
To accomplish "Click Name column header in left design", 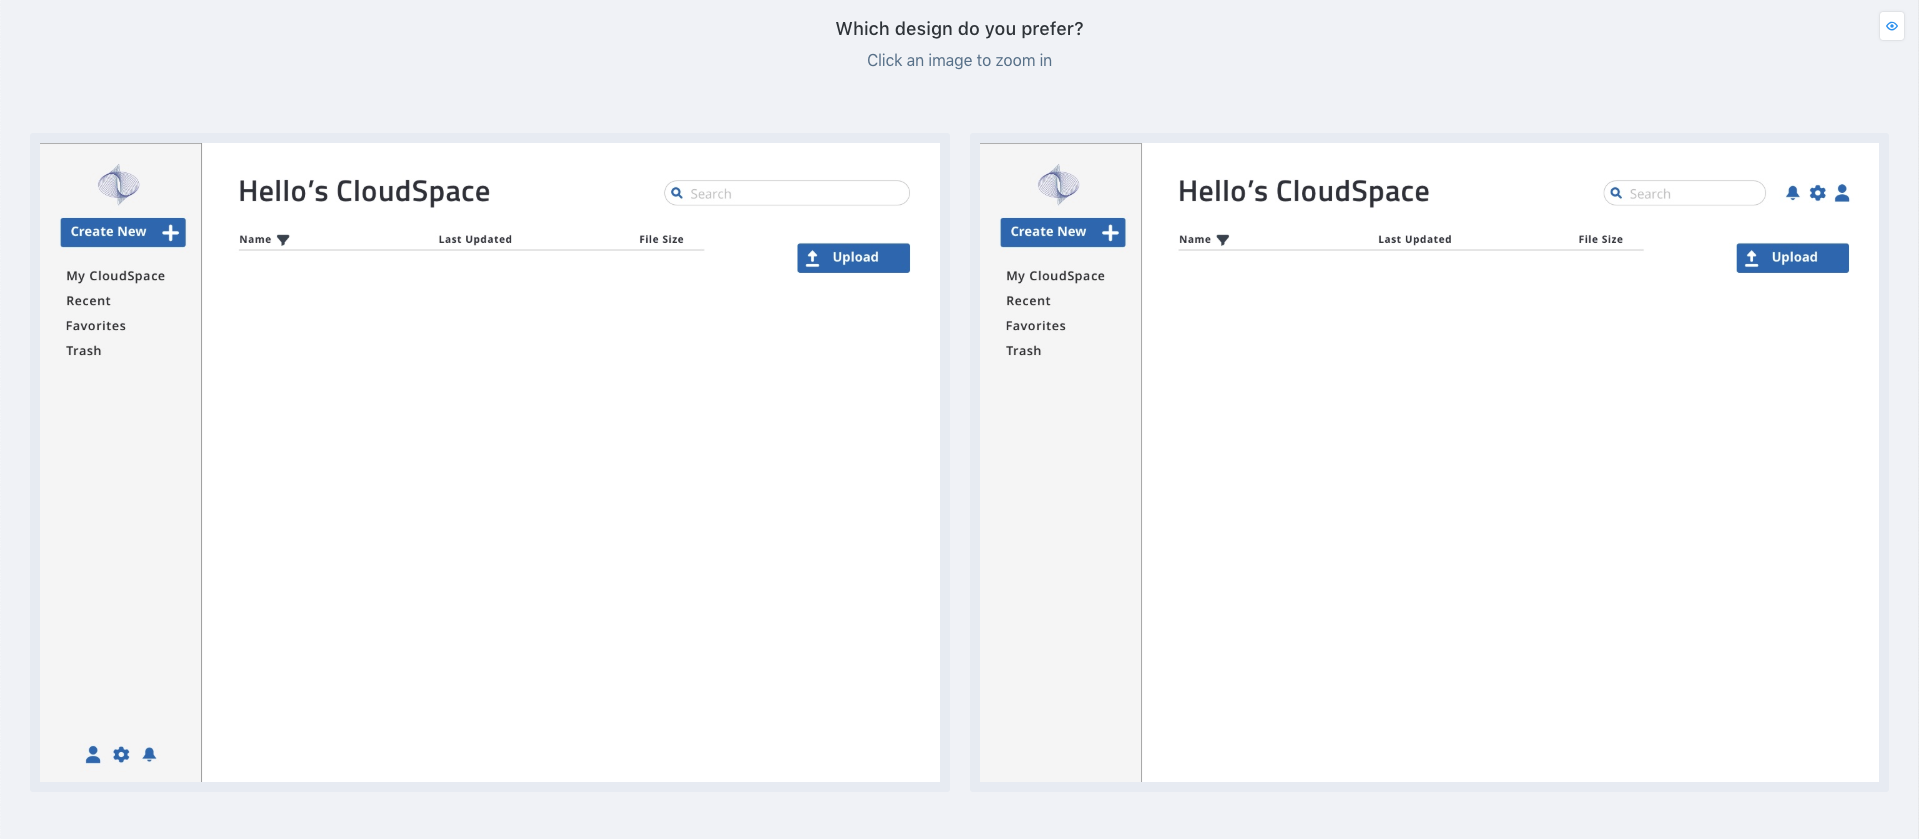I will tap(255, 240).
